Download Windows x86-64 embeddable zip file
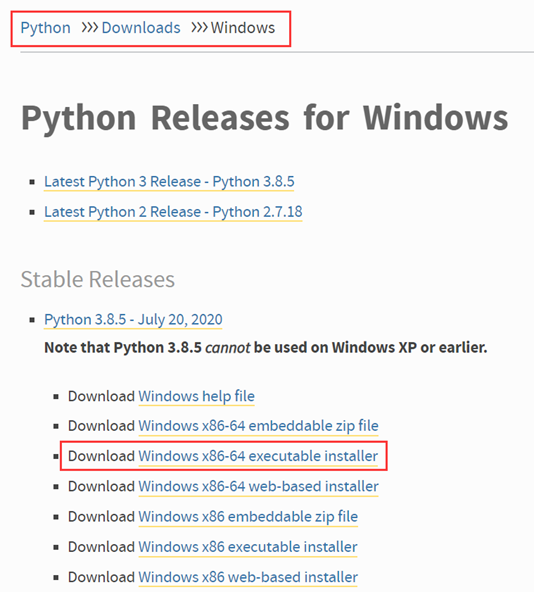This screenshot has height=592, width=534. click(258, 426)
